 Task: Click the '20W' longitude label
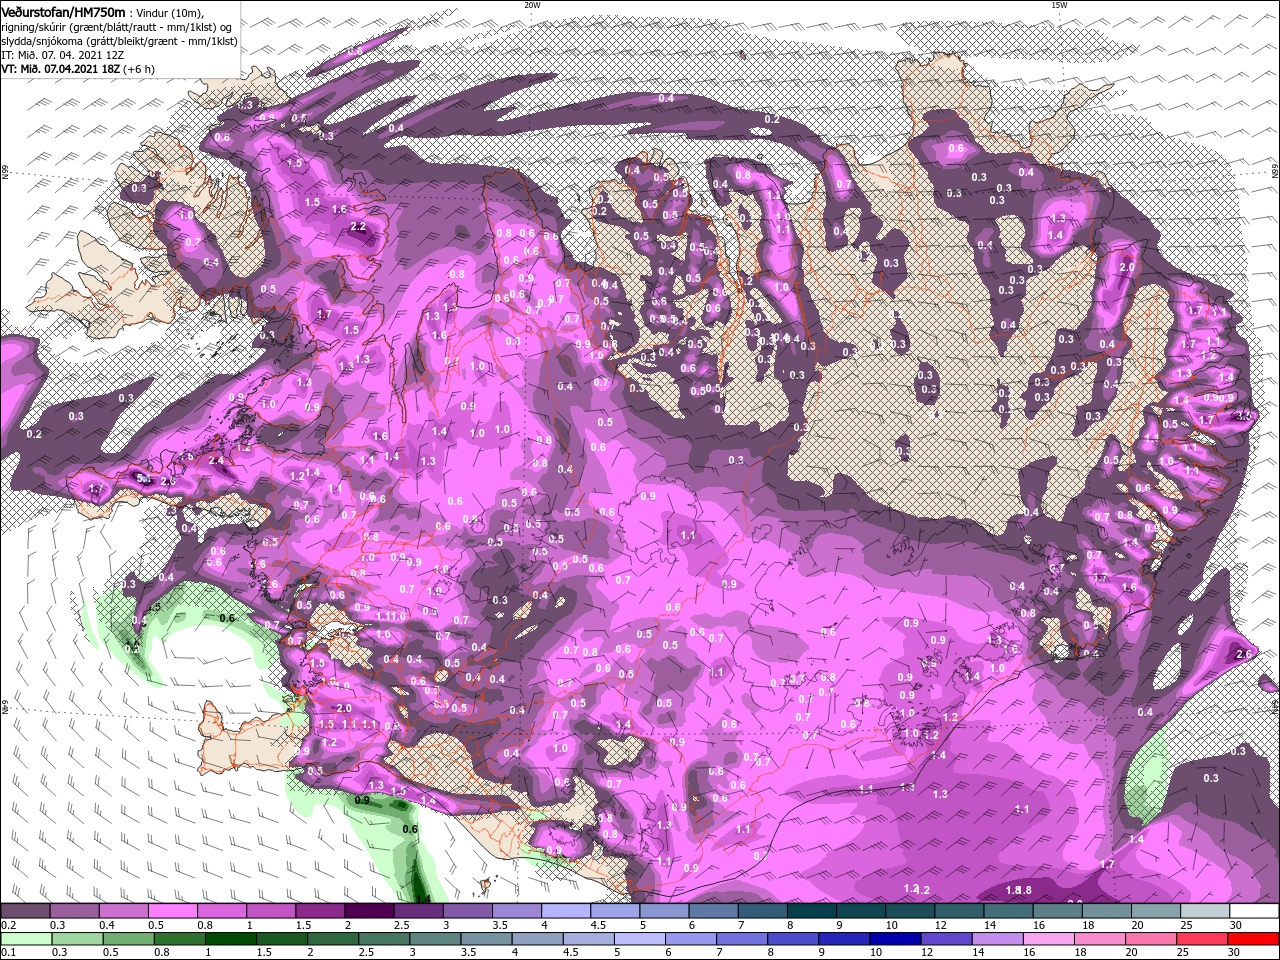coord(532,5)
